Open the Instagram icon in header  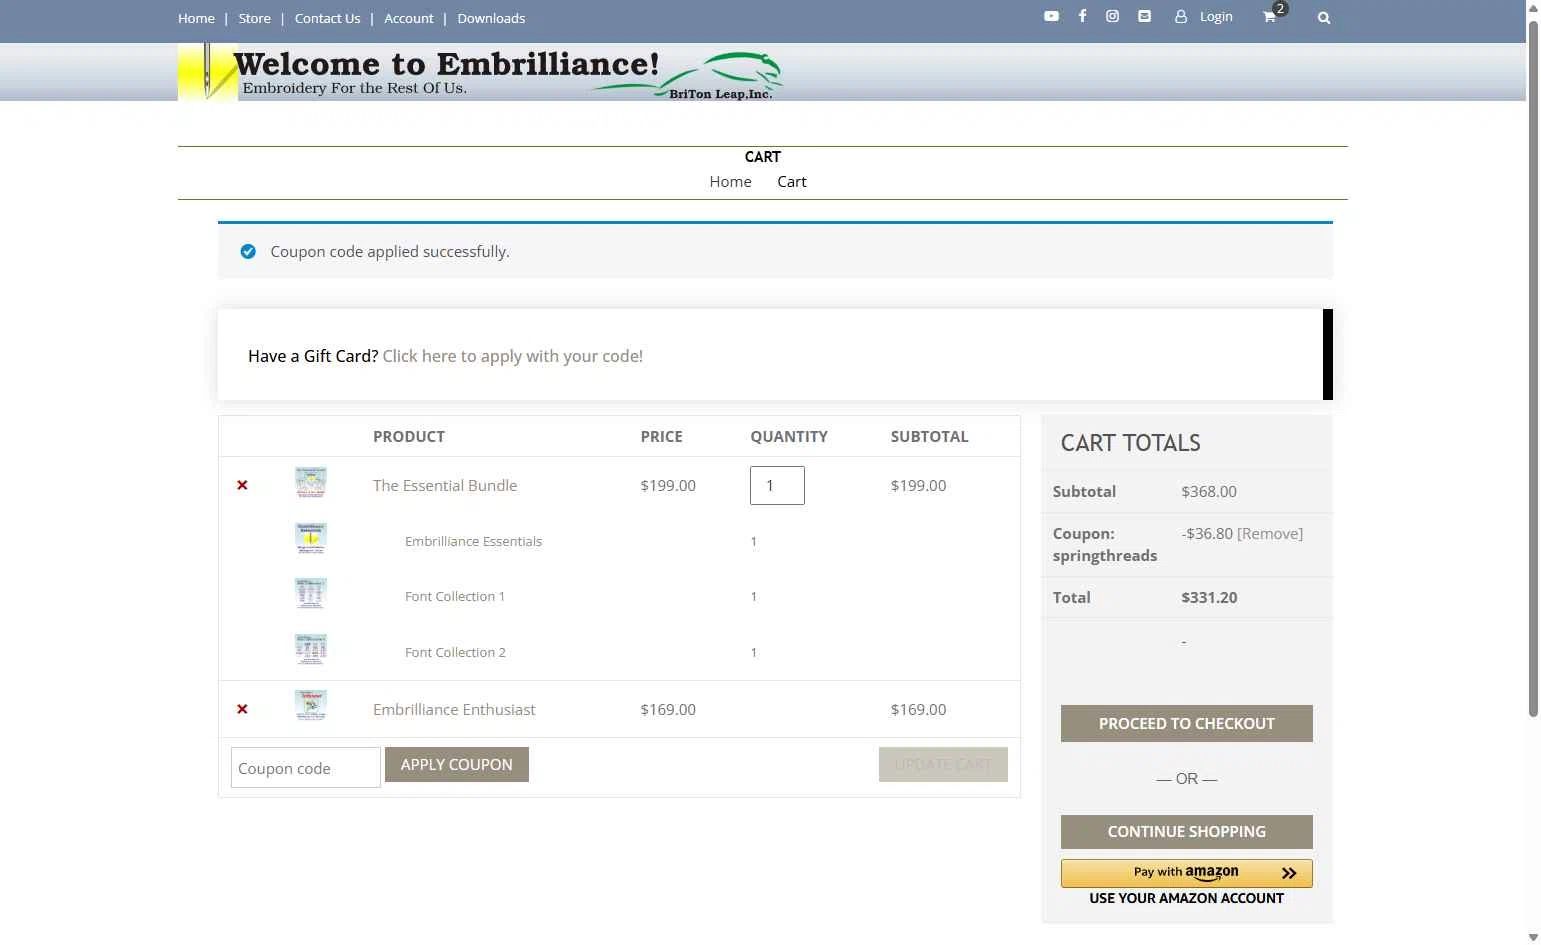[x=1112, y=16]
